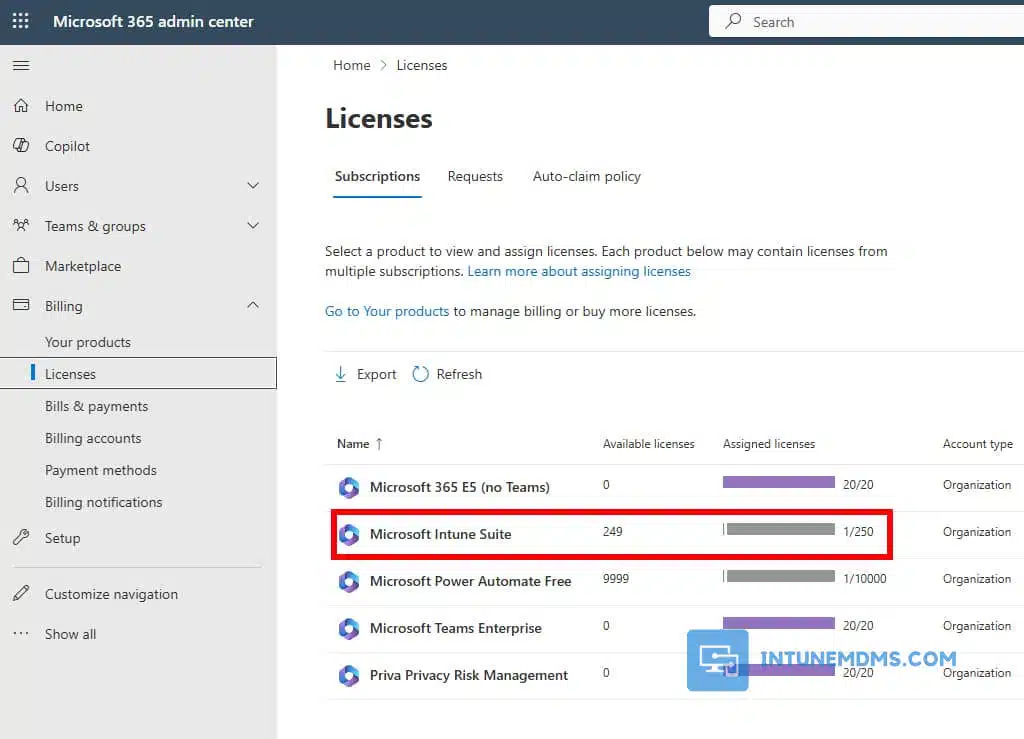Open the Auto-claim policy tab

point(586,176)
